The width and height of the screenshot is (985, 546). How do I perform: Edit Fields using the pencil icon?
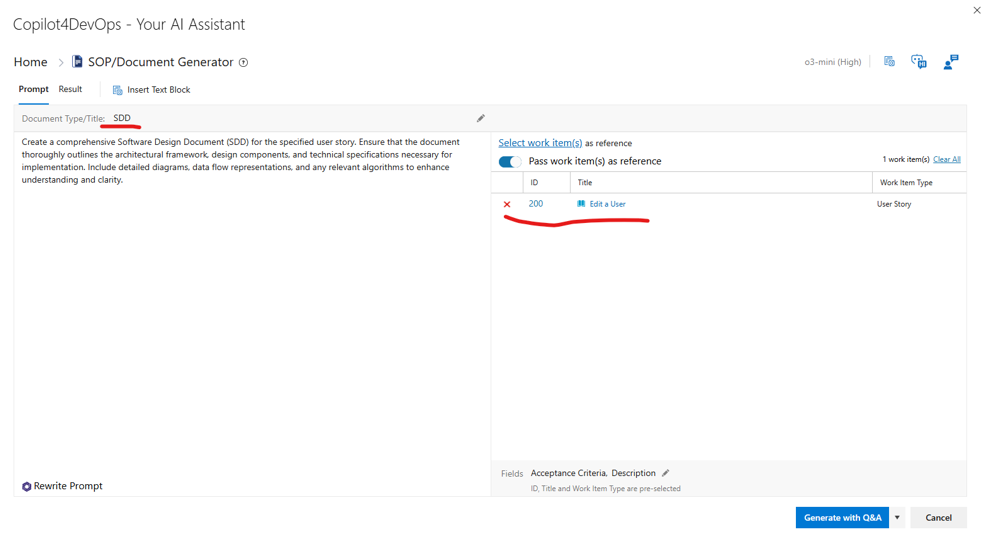(x=666, y=473)
